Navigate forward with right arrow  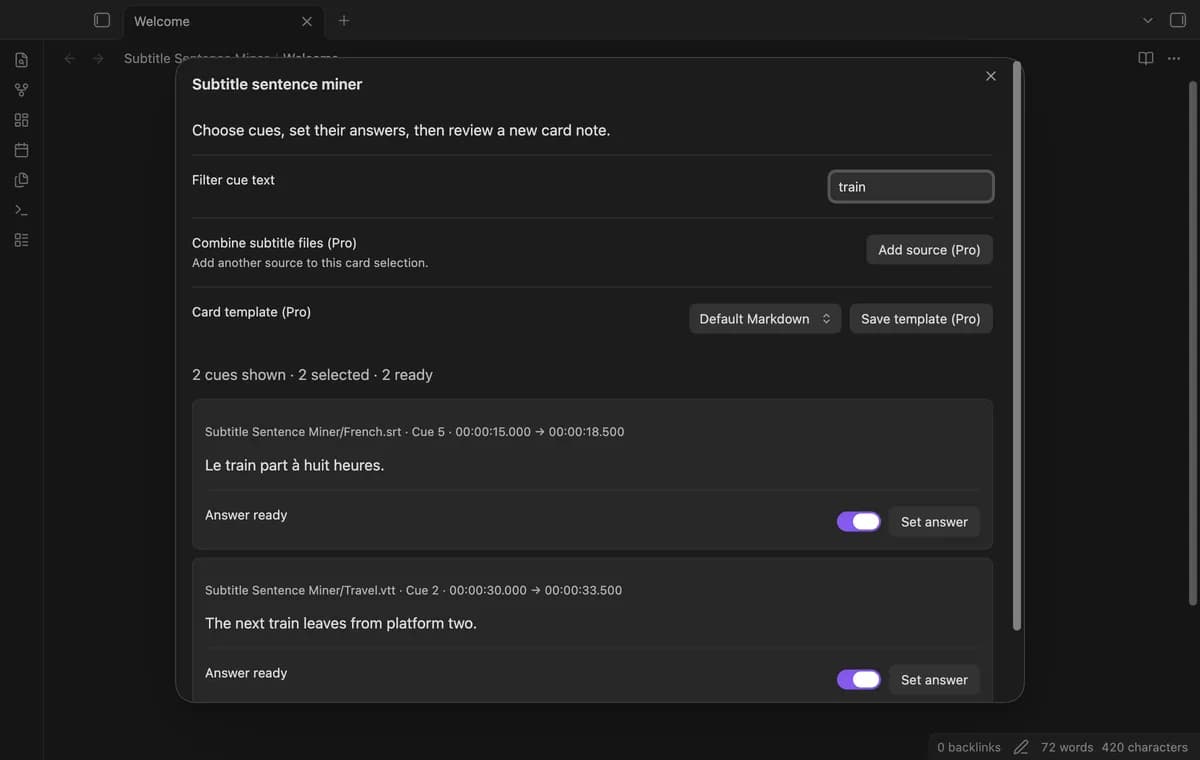coord(98,59)
